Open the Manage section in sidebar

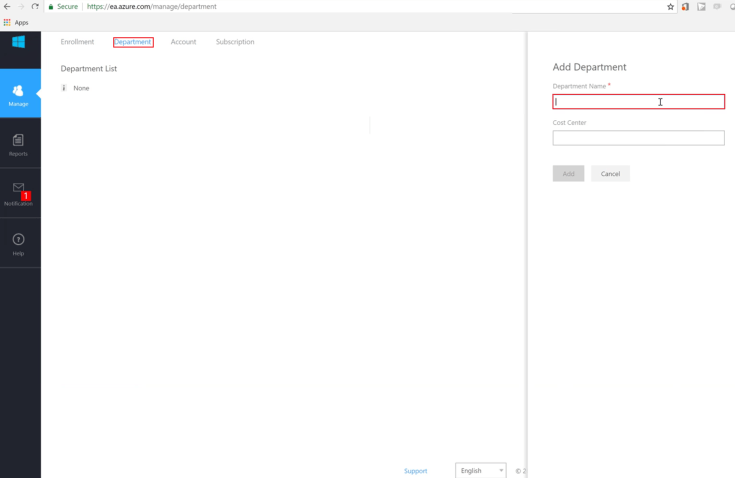(x=18, y=94)
